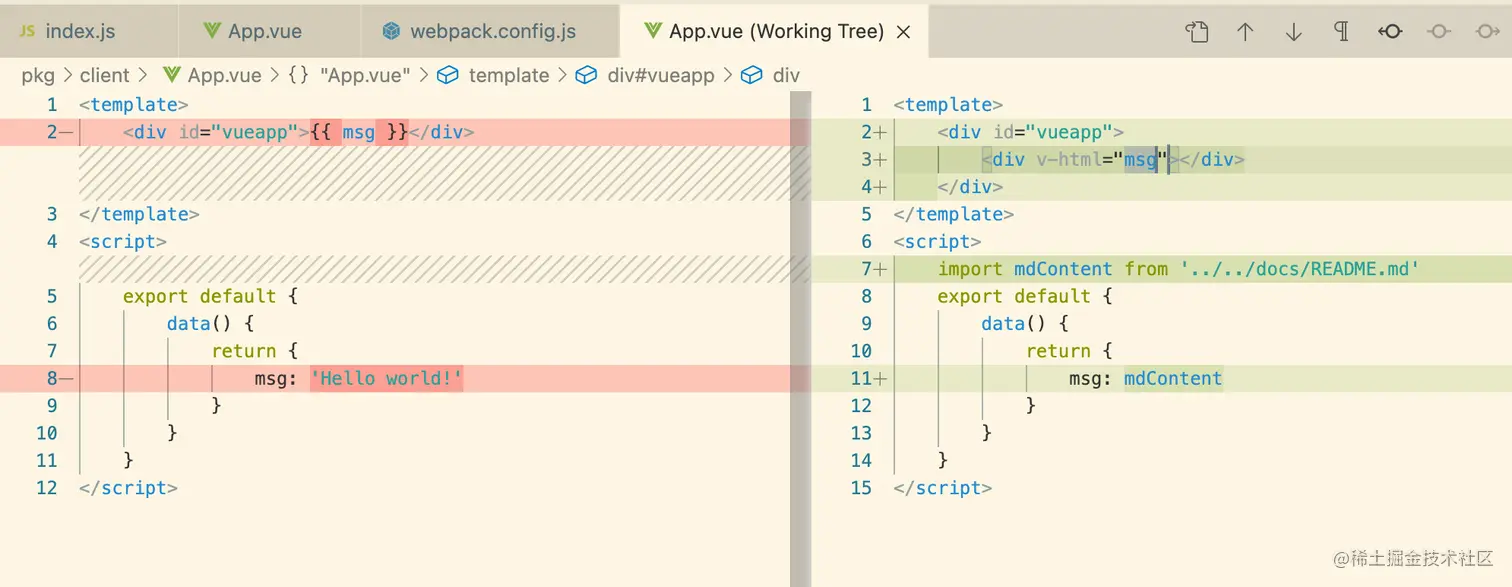This screenshot has height=587, width=1512.
Task: Click the <template> tag in left pane
Action: click(134, 104)
